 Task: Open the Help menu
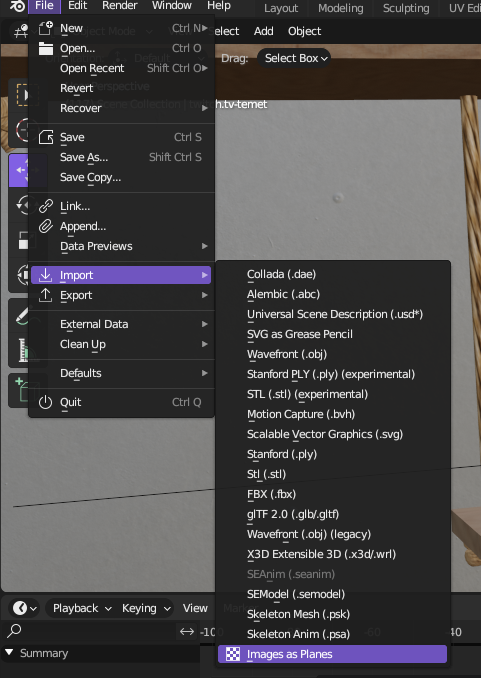[x=218, y=6]
